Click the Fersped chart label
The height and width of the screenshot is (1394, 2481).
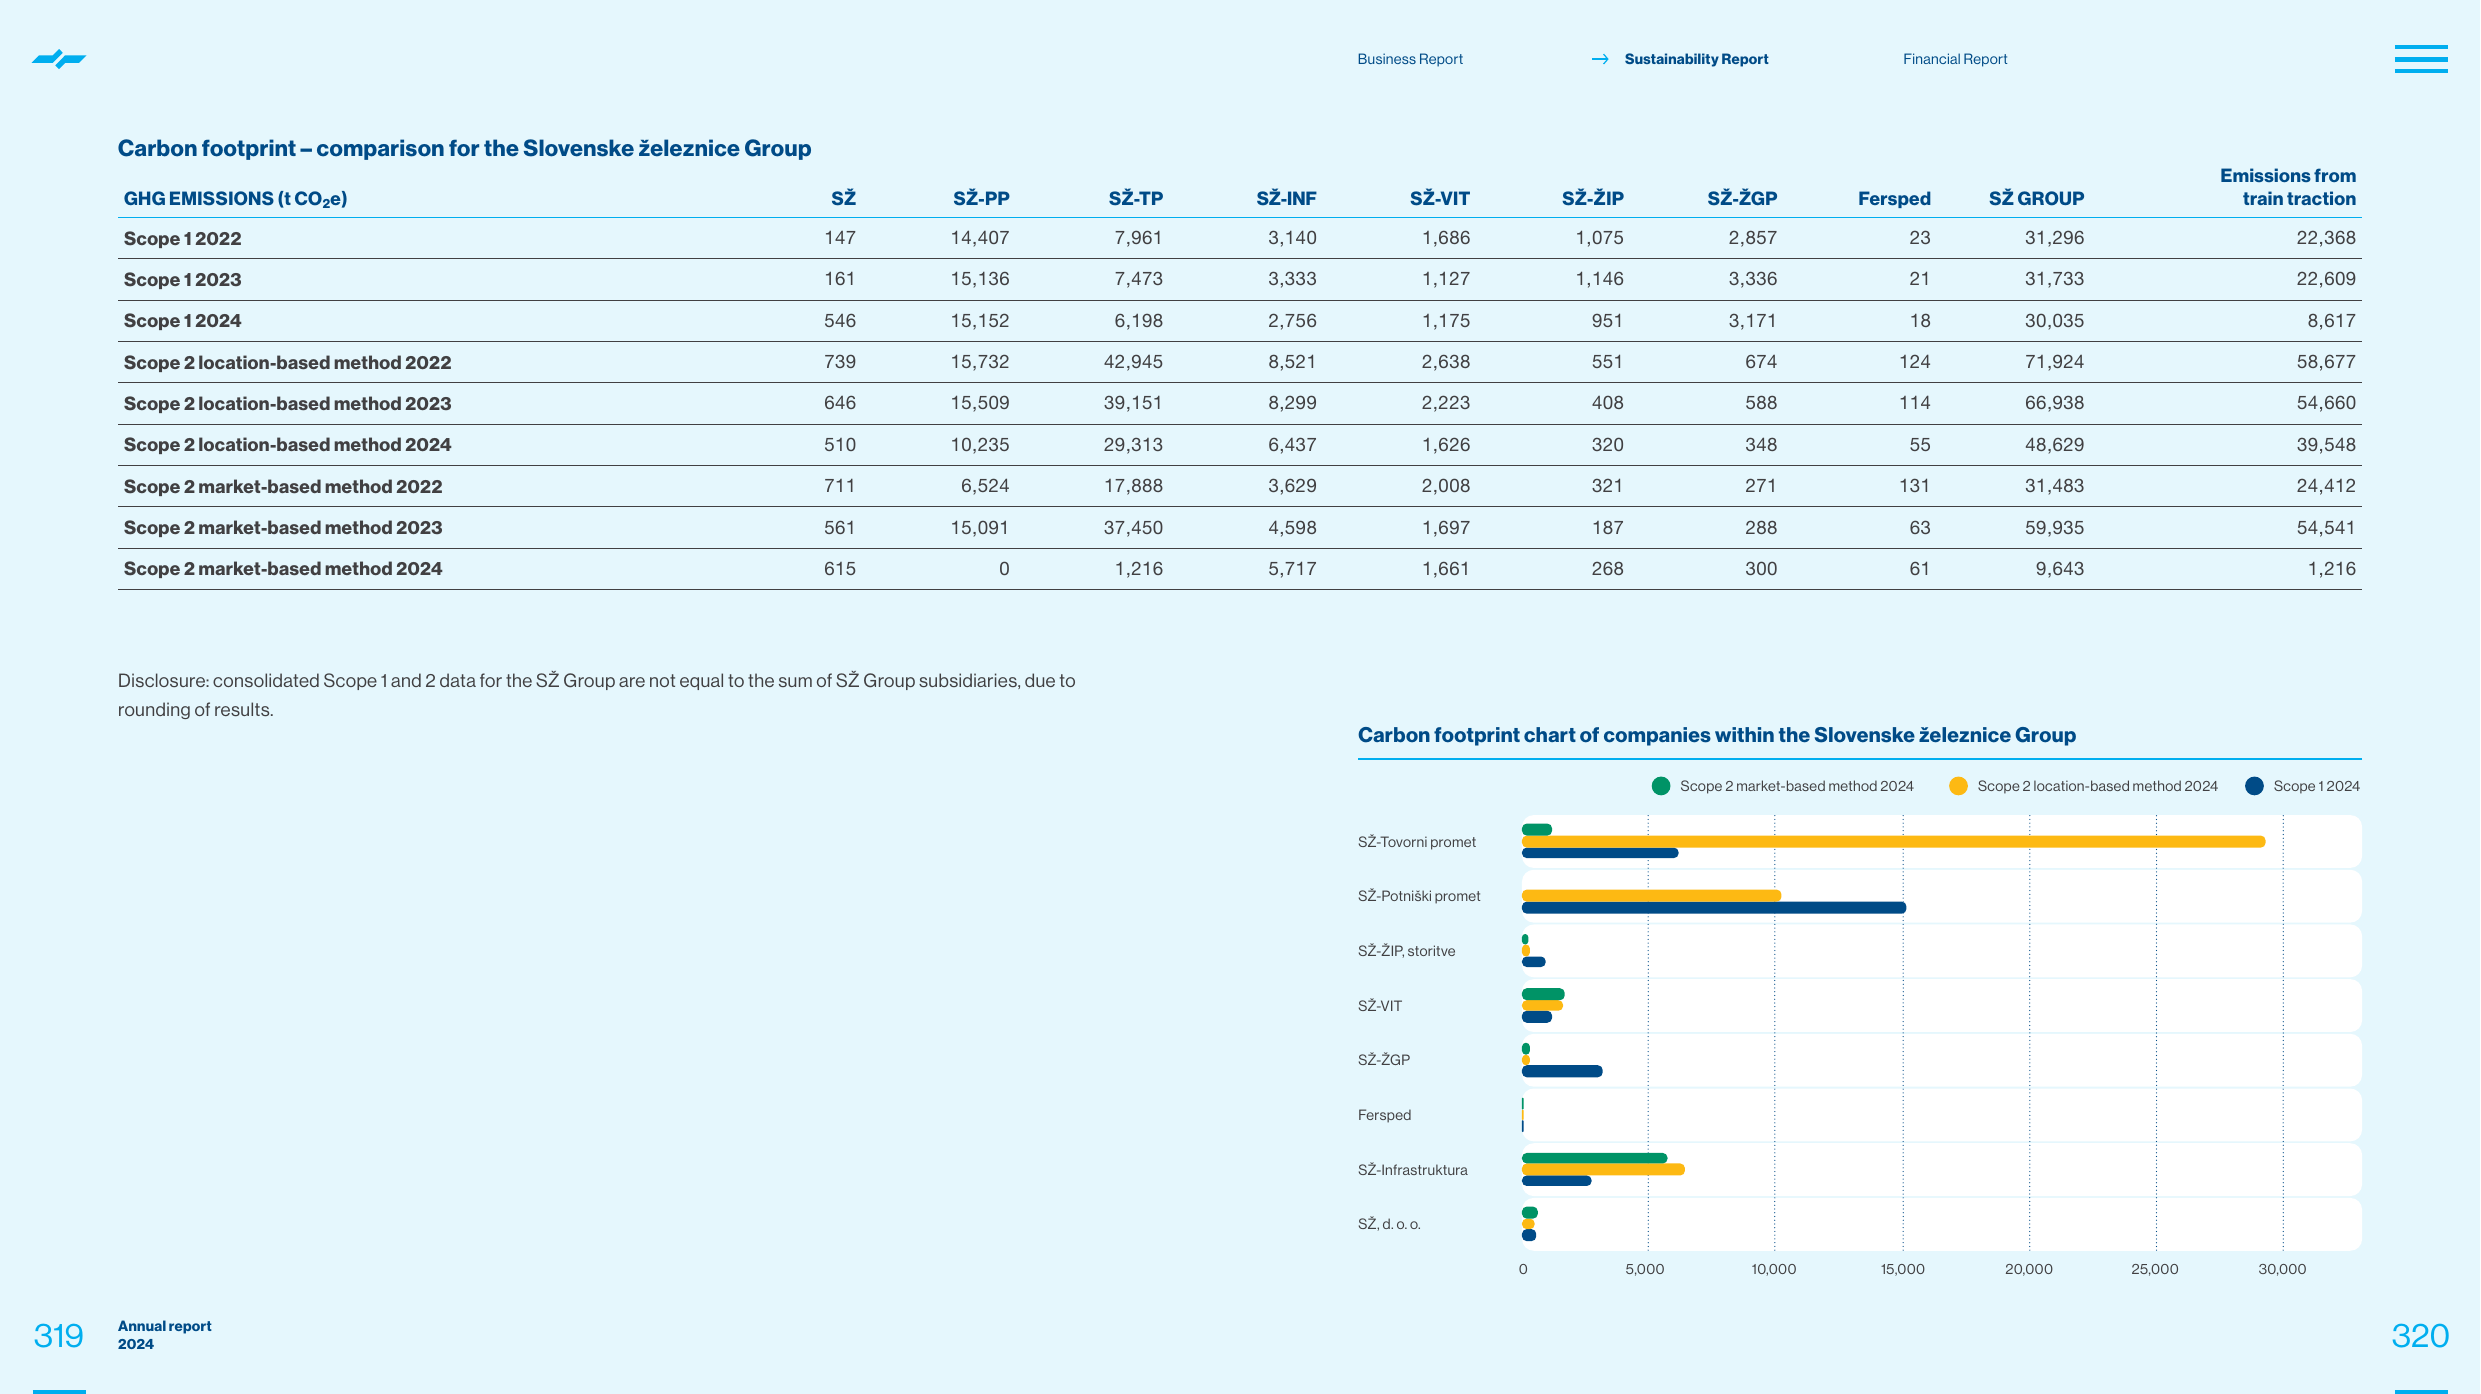(1384, 1115)
